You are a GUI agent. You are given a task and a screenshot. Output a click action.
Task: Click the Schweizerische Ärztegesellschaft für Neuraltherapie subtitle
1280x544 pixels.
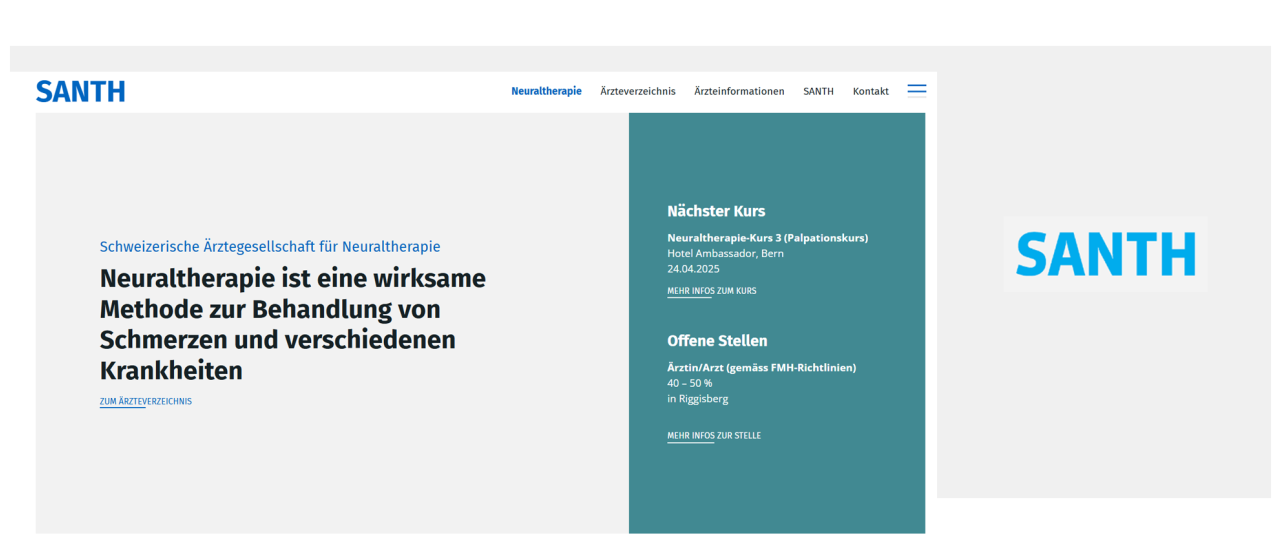270,246
